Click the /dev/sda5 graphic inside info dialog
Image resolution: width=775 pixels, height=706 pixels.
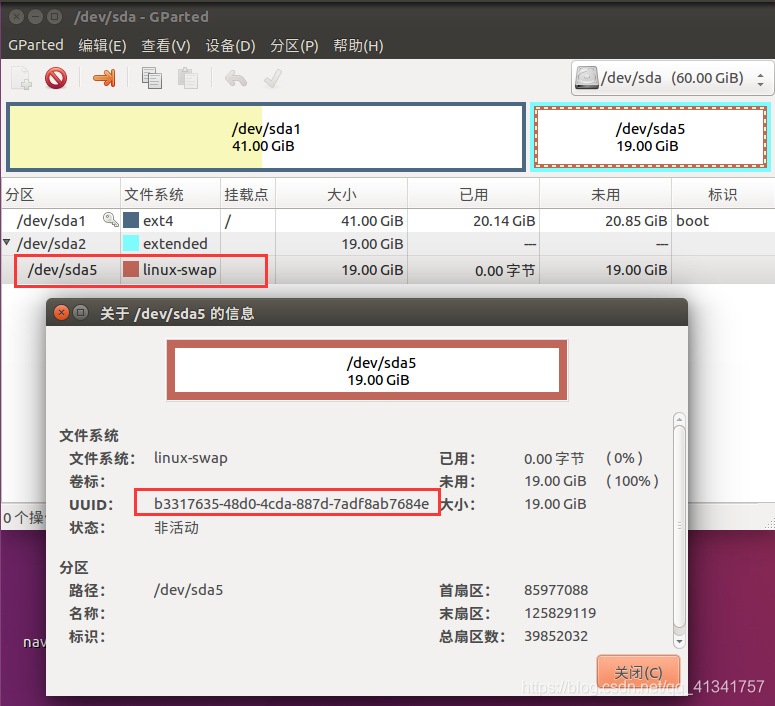[367, 370]
